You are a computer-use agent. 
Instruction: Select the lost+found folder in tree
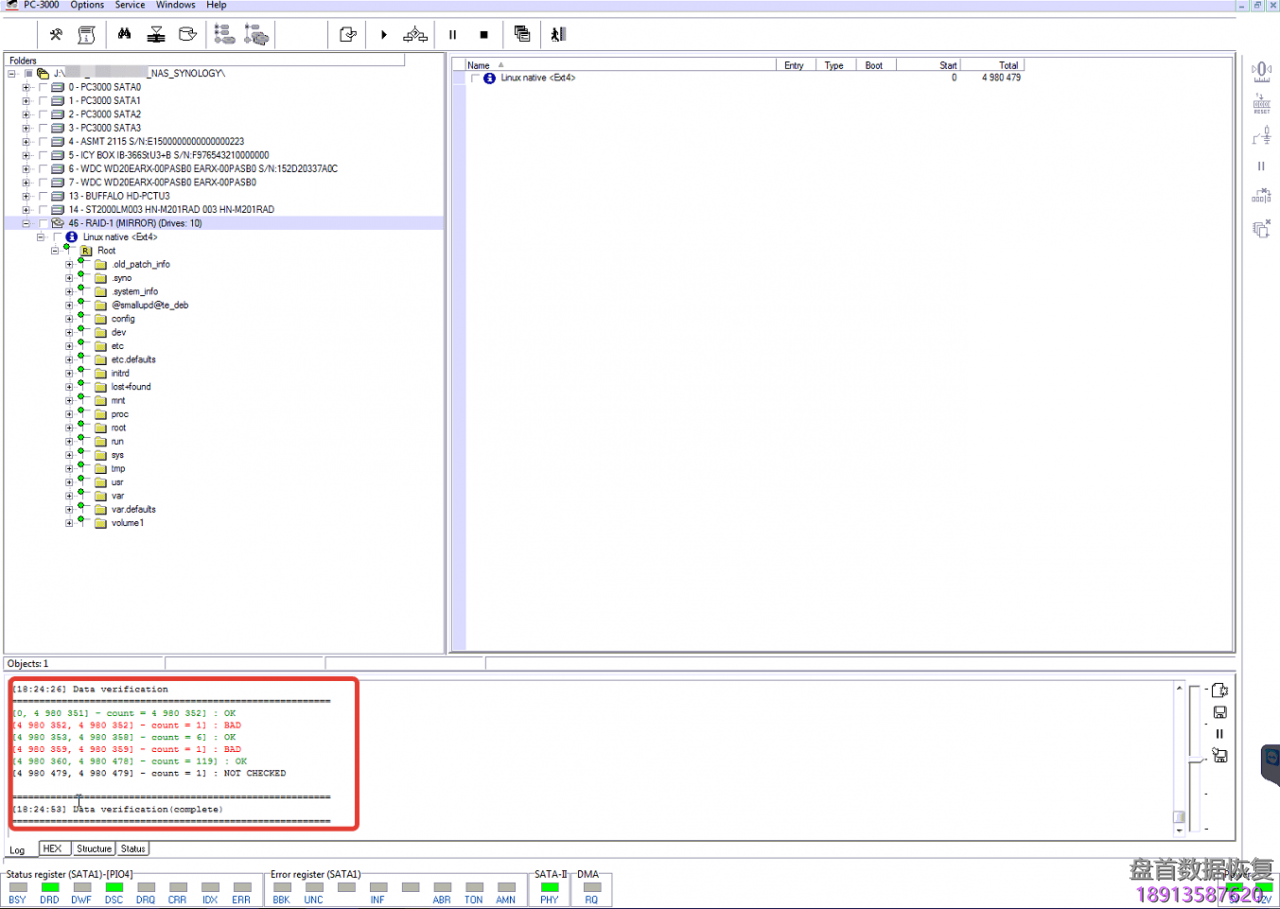131,387
